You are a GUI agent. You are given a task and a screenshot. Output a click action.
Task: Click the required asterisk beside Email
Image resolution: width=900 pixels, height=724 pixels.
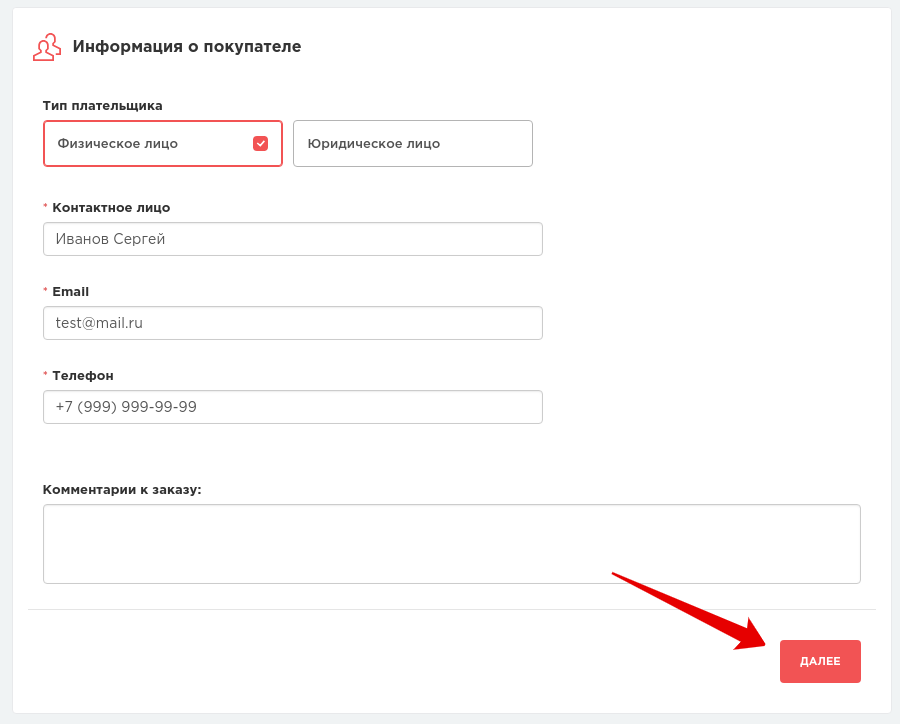point(45,292)
